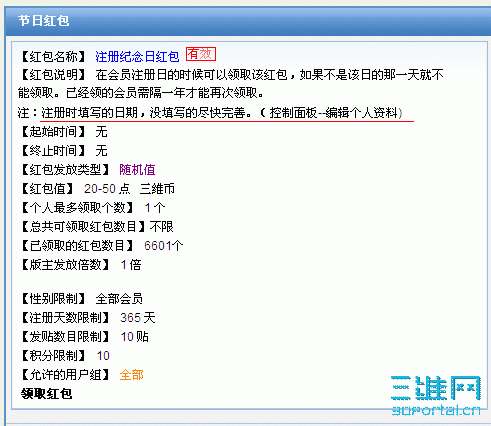Viewport: 491px width, 426px height.
Task: Click the 【终止时间】 label
Action: [53, 151]
